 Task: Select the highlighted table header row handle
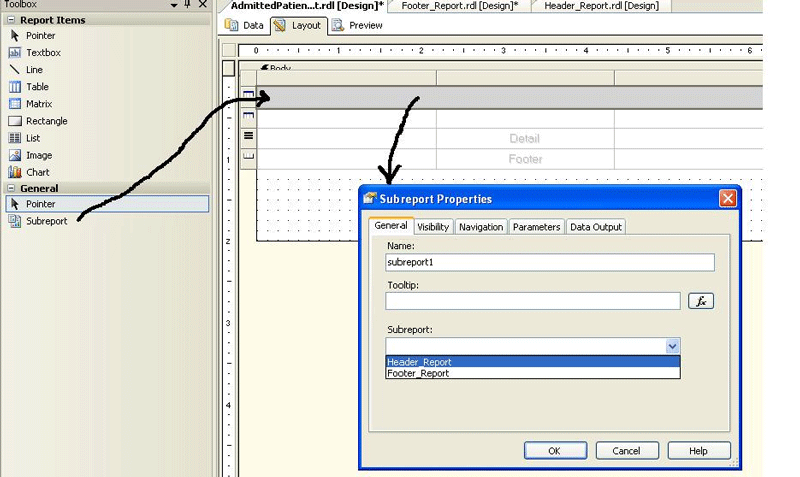coord(248,97)
